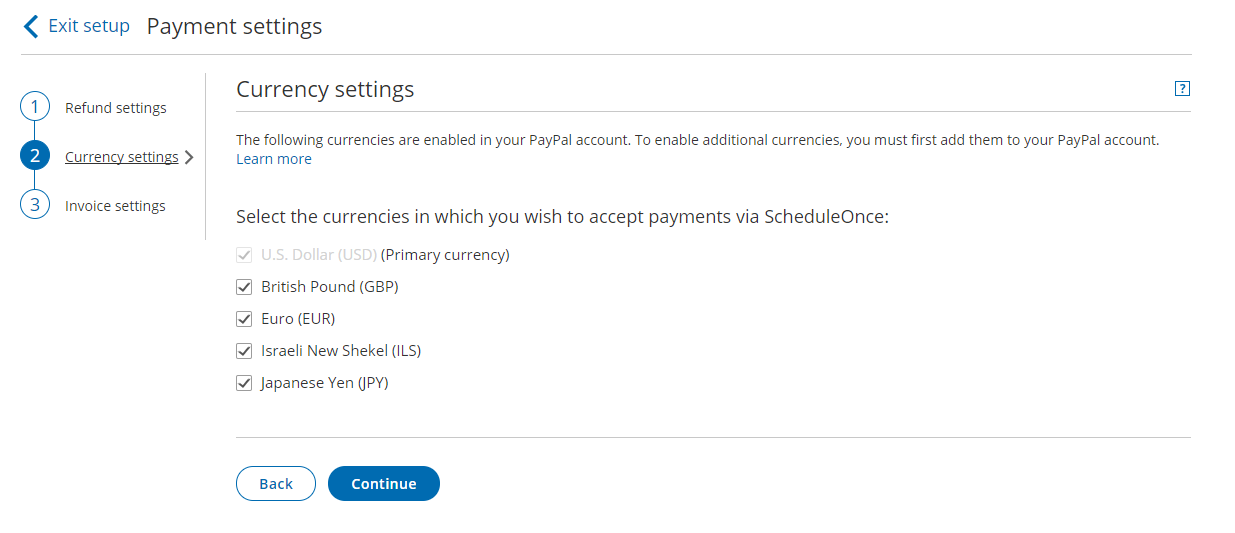
Task: Click the Exit setup link
Action: pyautogui.click(x=89, y=26)
